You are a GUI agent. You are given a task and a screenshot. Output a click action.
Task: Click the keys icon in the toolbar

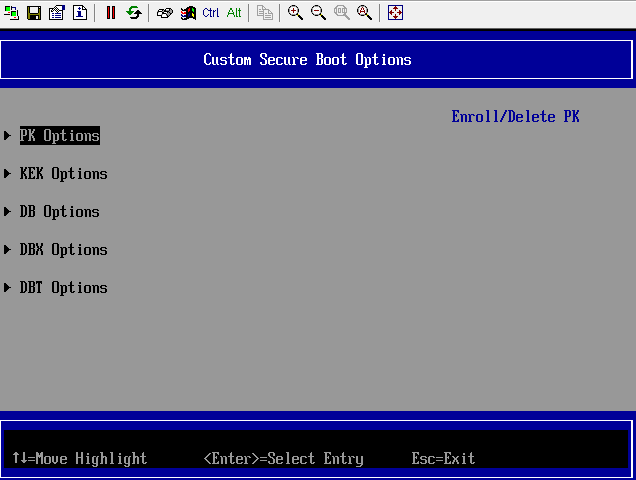click(165, 12)
